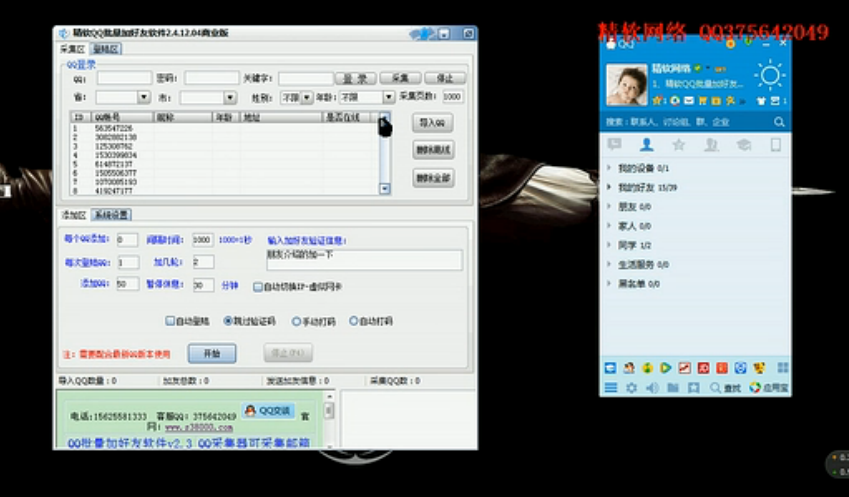Open the mail envelope icon in QQ header
Screen dimensions: 849x497
pyautogui.click(x=688, y=101)
